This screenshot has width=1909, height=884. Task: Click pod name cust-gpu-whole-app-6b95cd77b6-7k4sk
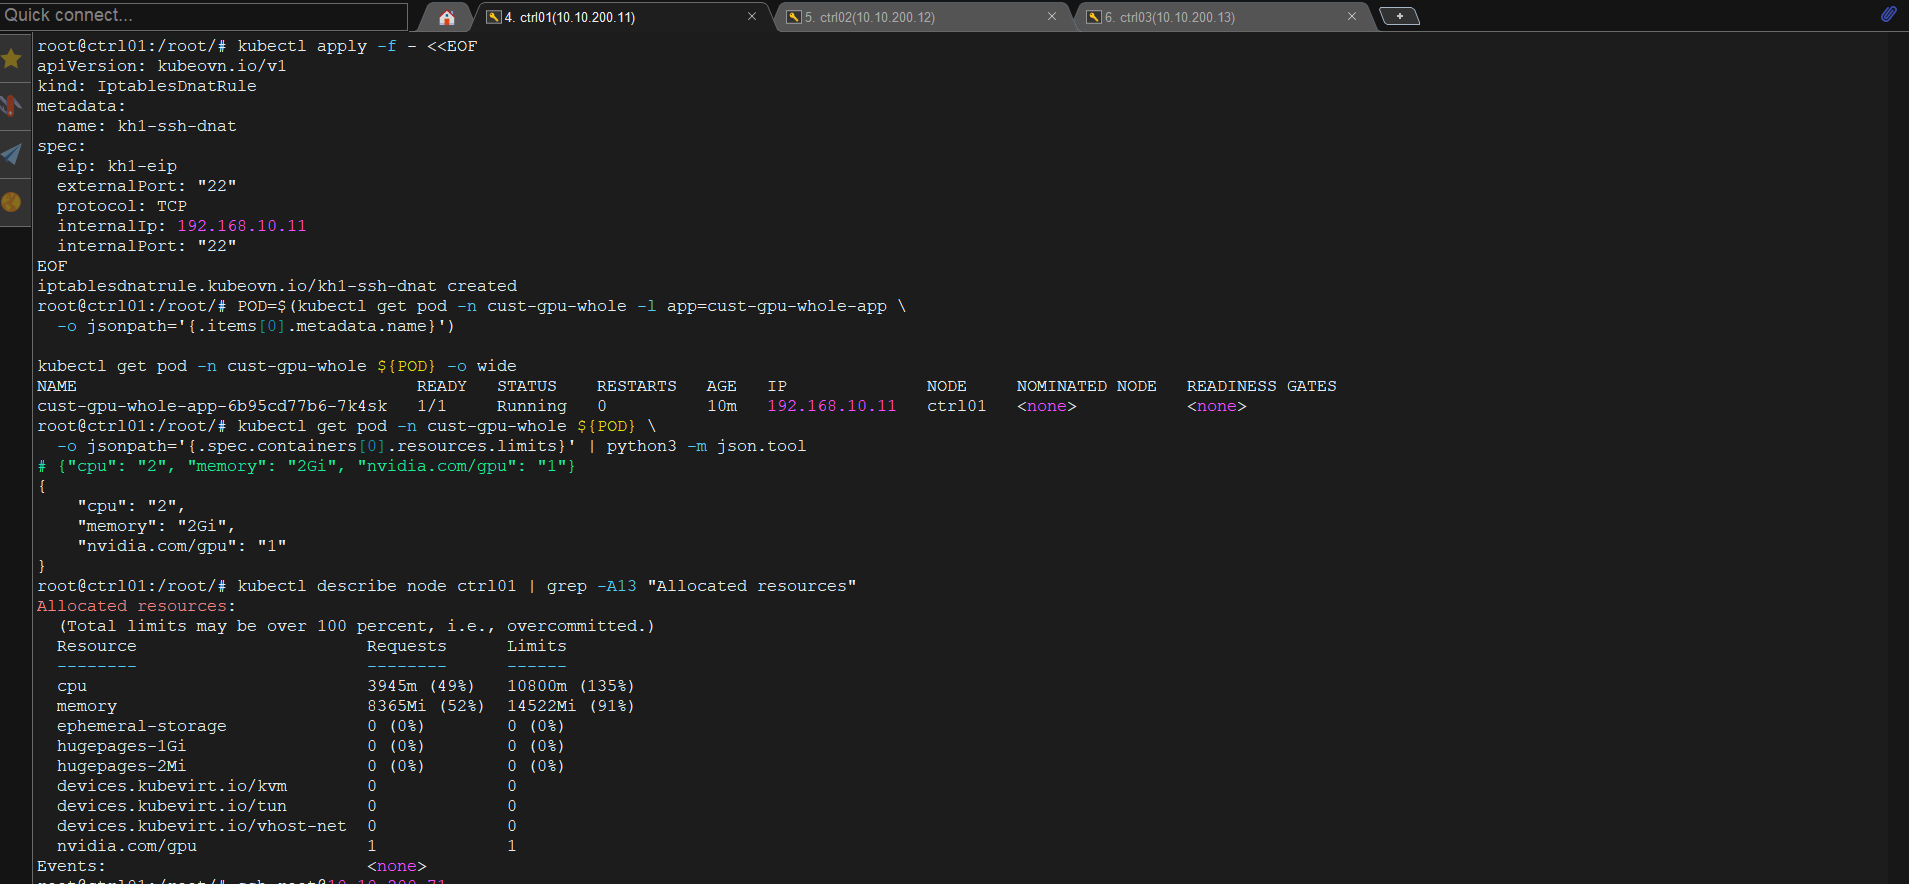[x=212, y=406]
